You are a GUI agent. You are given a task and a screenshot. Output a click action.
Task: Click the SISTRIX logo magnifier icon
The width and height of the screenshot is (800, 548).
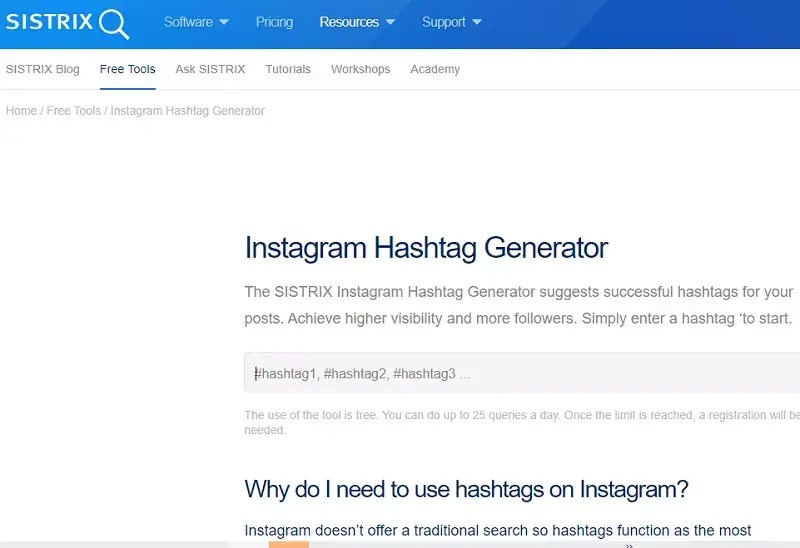click(x=114, y=24)
